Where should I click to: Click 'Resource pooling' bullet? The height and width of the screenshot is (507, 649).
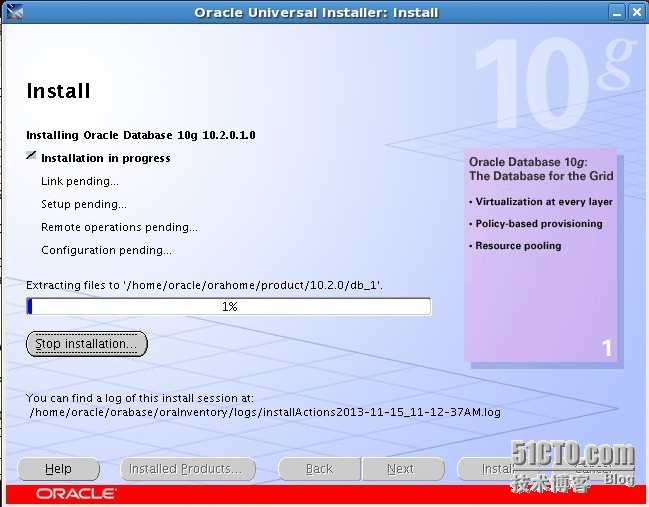(515, 245)
